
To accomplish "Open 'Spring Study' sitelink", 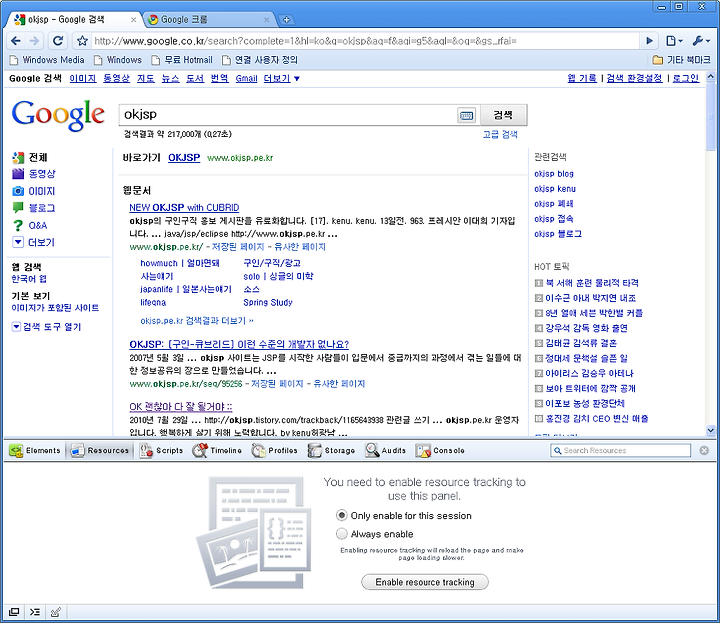I will coord(268,303).
